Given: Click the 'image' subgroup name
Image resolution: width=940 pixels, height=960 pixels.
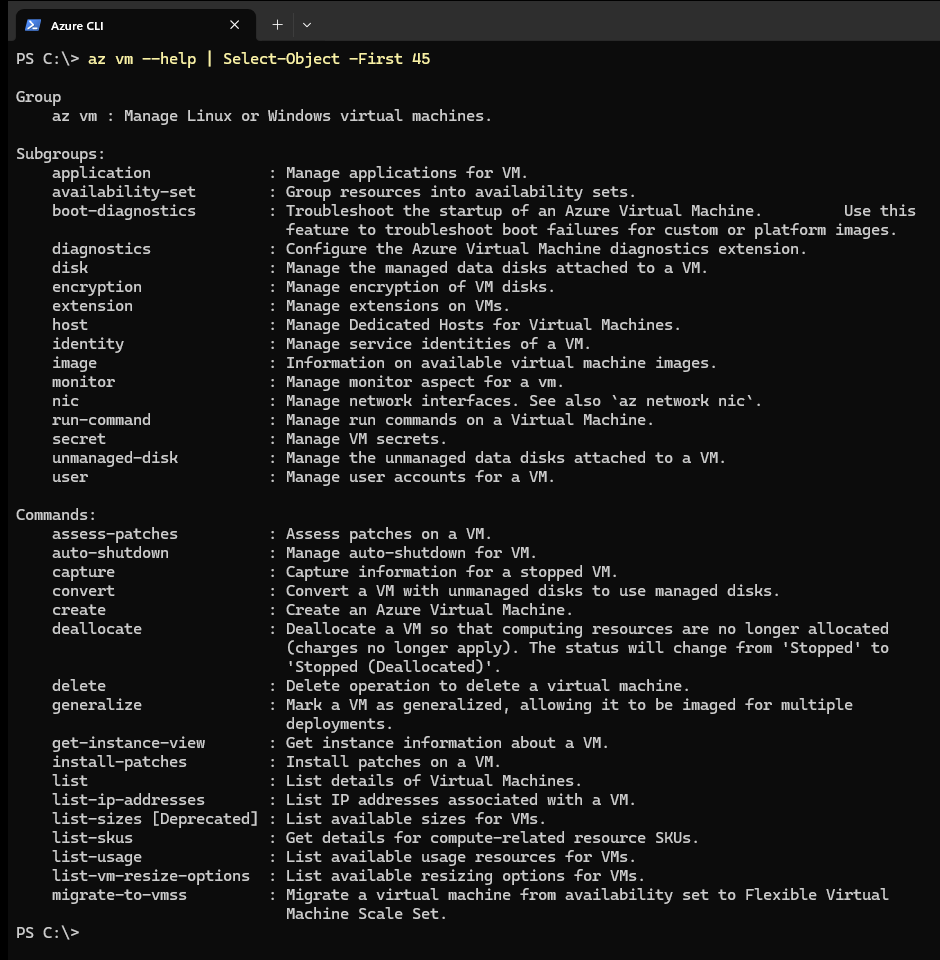Looking at the screenshot, I should coord(74,363).
